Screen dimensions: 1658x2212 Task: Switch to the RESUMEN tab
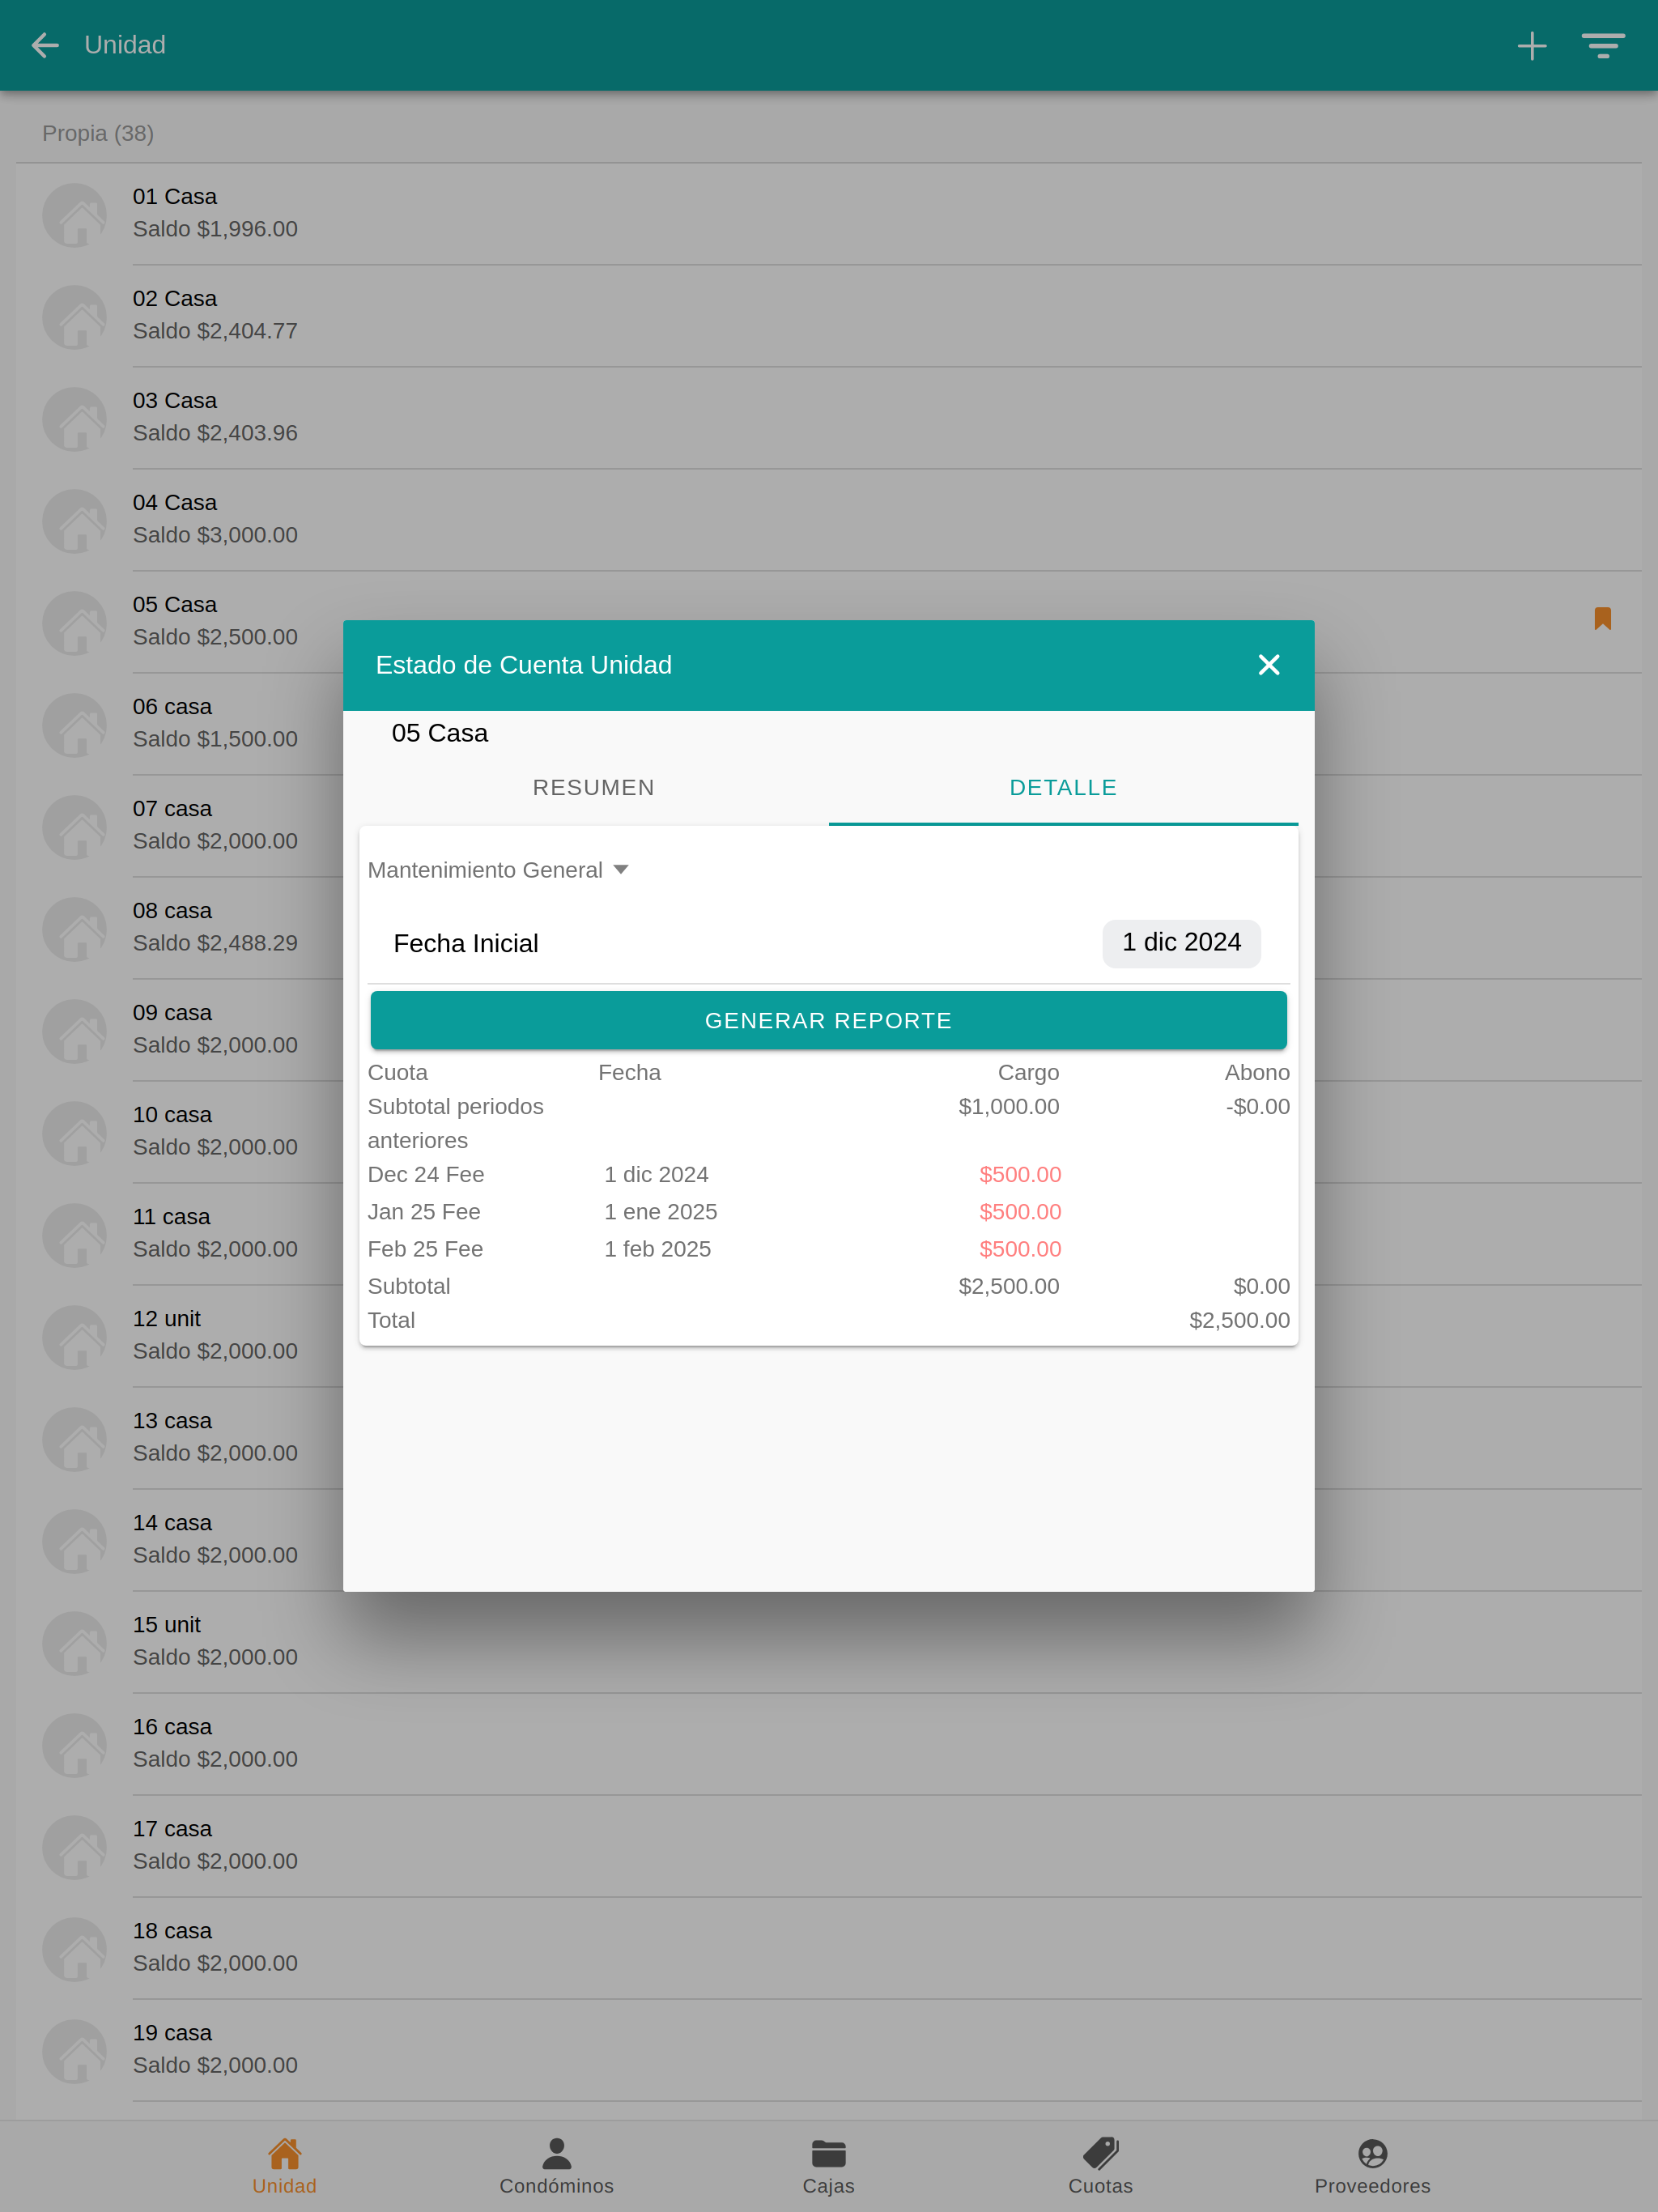click(594, 788)
